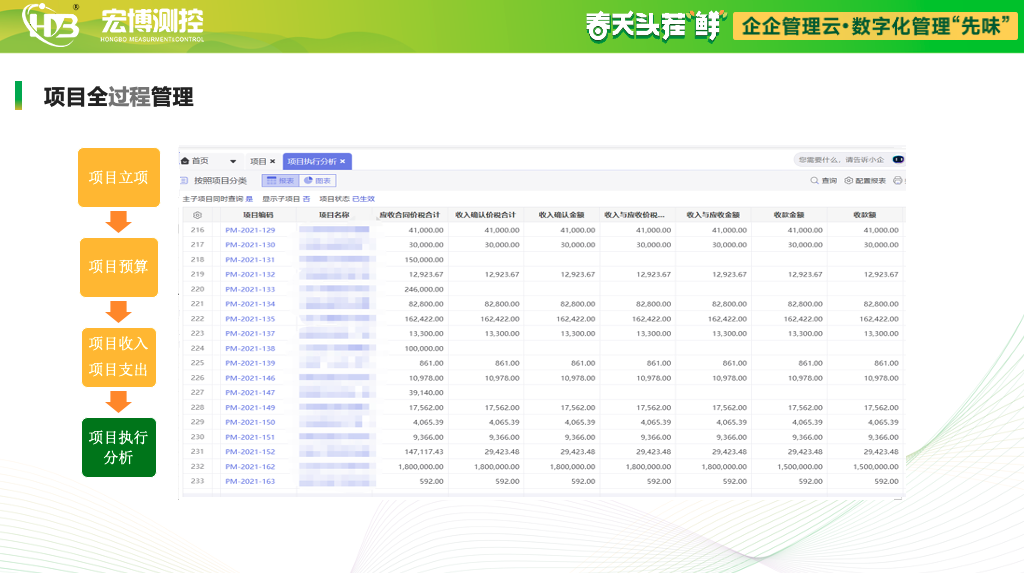Open the table column settings gear icon
The height and width of the screenshot is (573, 1024).
point(197,215)
